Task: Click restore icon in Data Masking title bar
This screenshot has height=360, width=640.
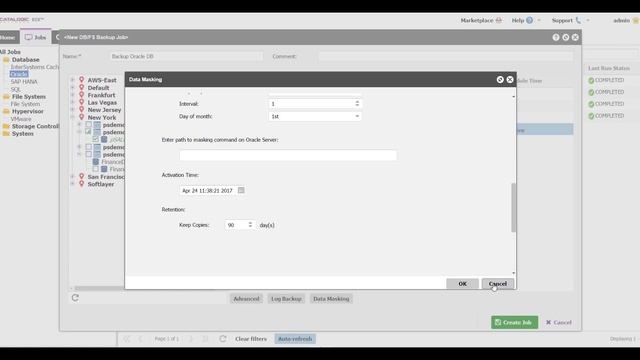Action: click(x=500, y=80)
